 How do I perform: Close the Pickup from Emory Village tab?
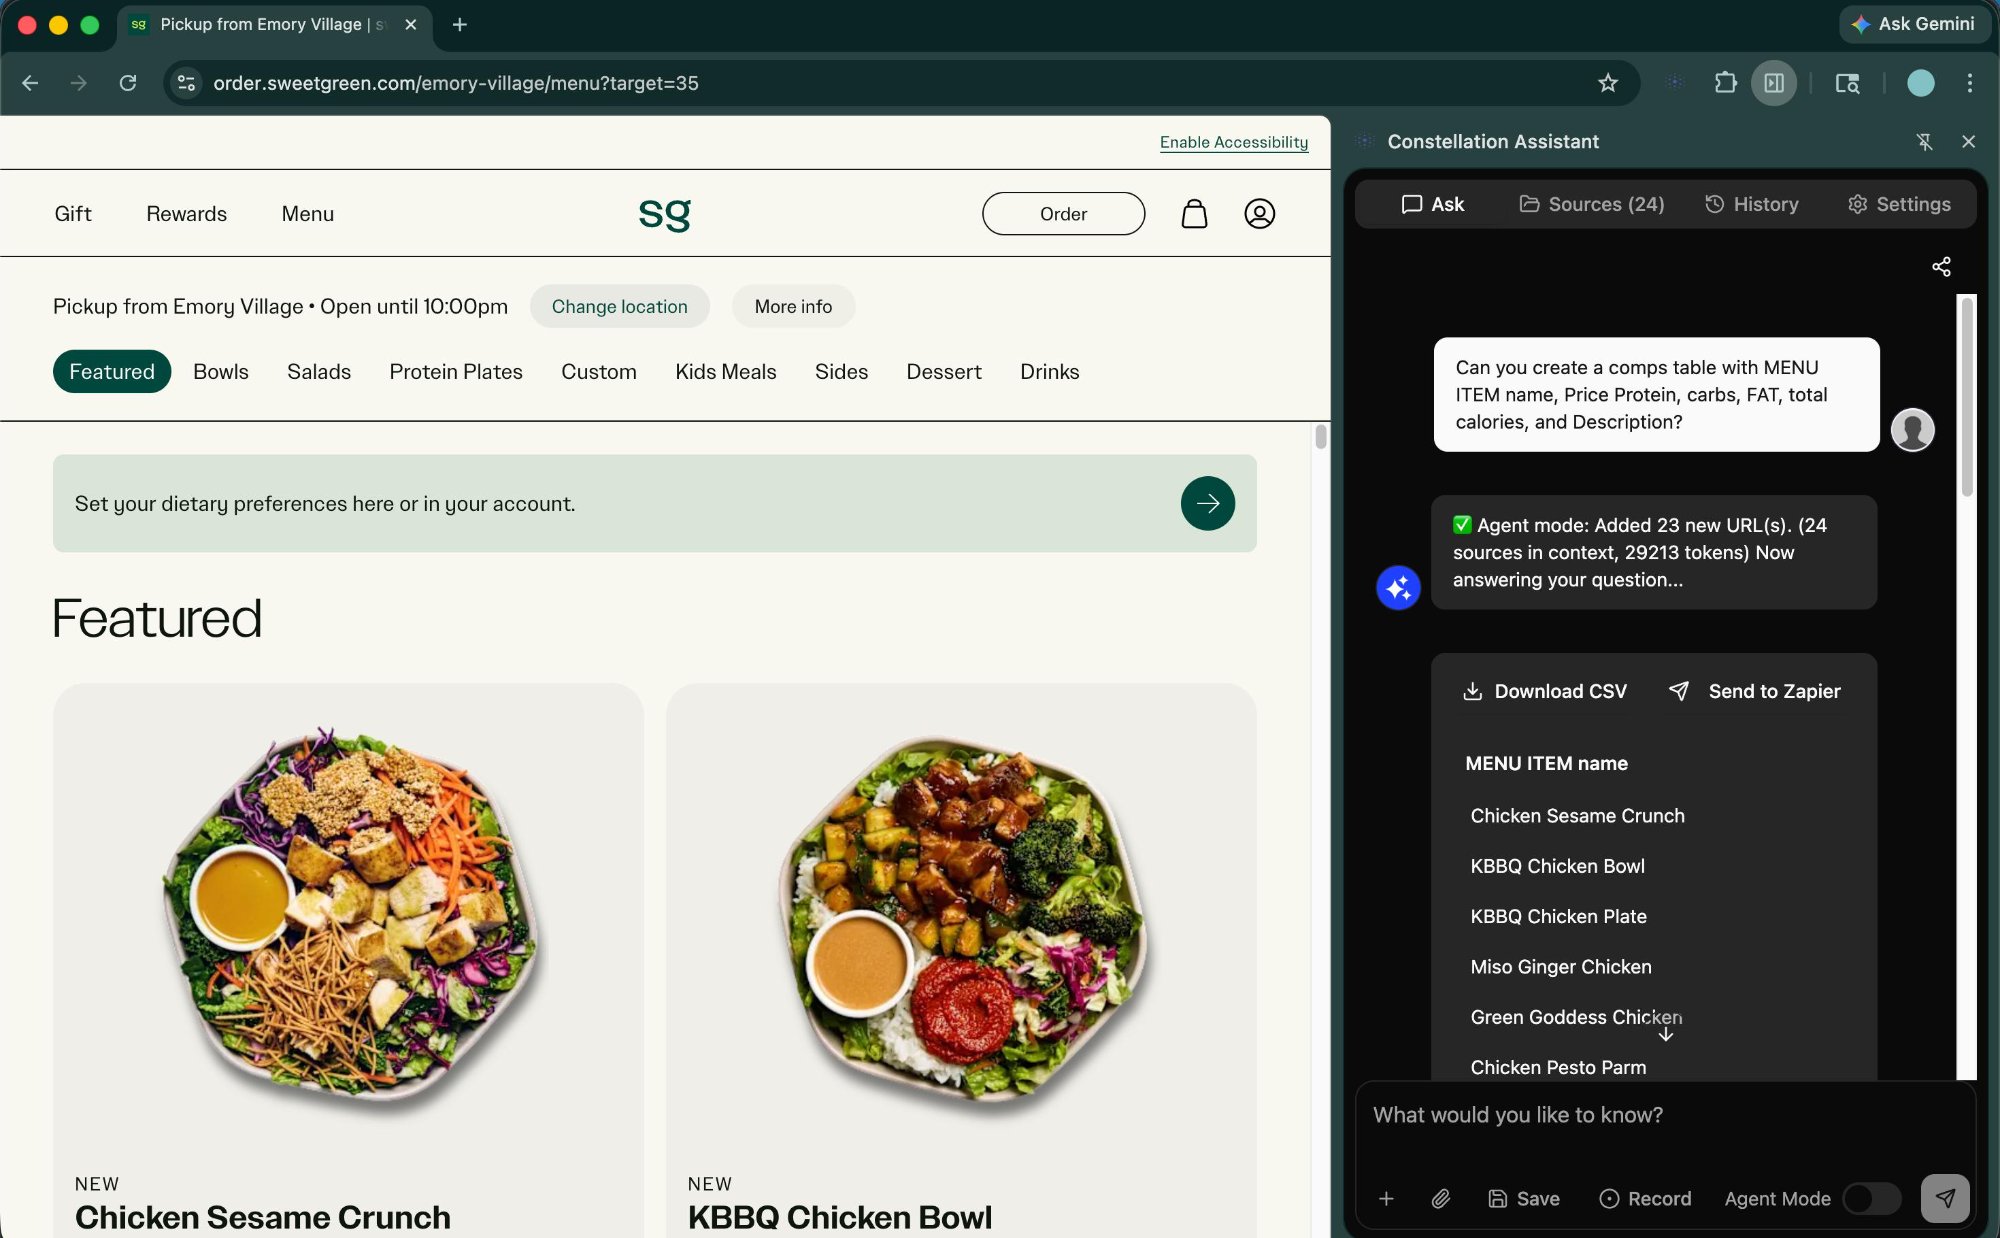[x=410, y=24]
